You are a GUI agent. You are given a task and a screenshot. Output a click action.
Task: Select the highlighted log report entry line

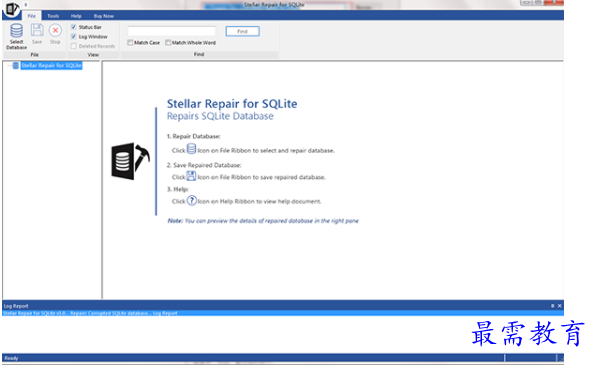point(283,313)
